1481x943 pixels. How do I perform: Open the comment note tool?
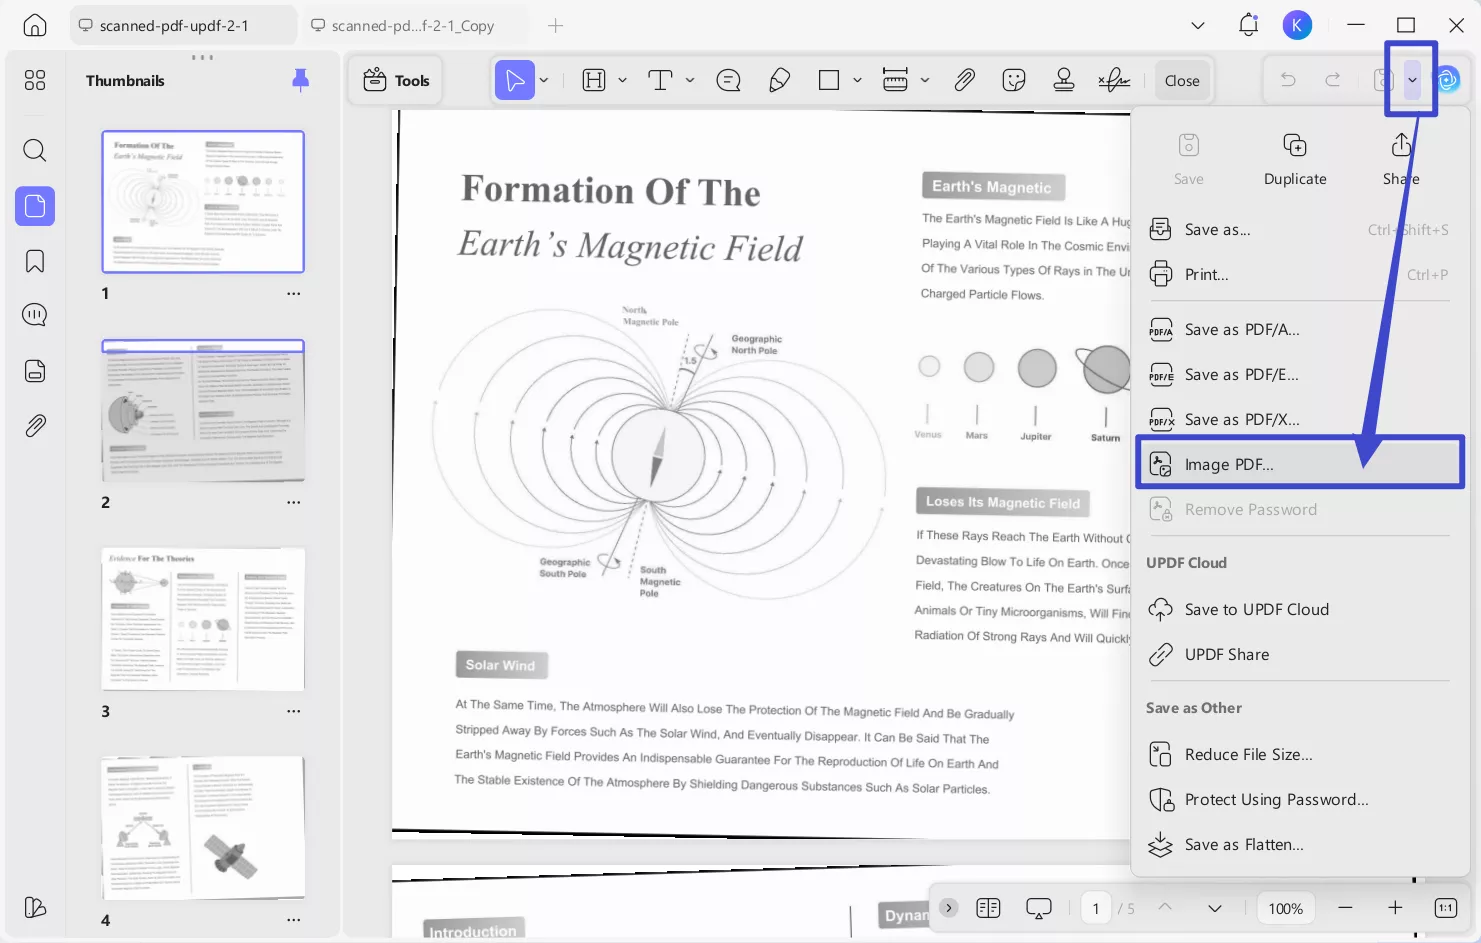729,80
